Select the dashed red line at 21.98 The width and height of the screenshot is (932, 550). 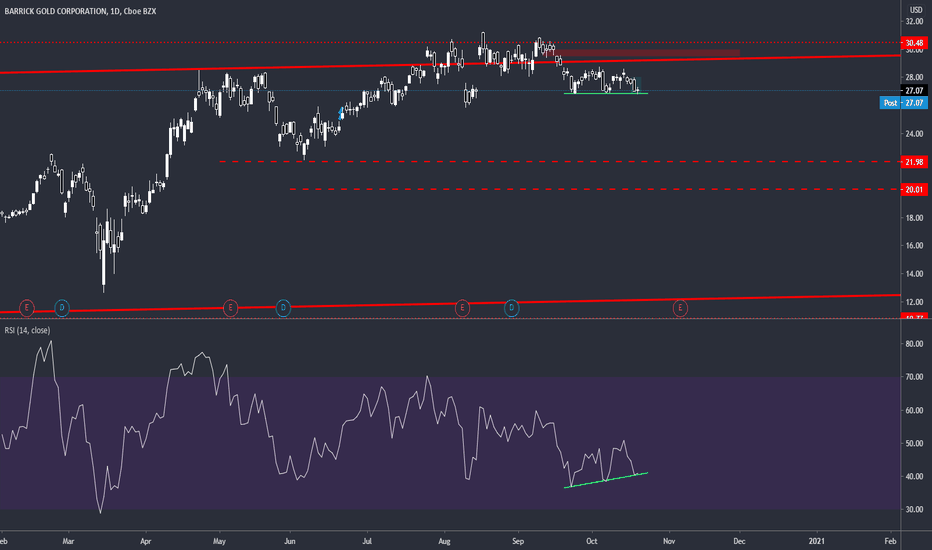pos(559,162)
